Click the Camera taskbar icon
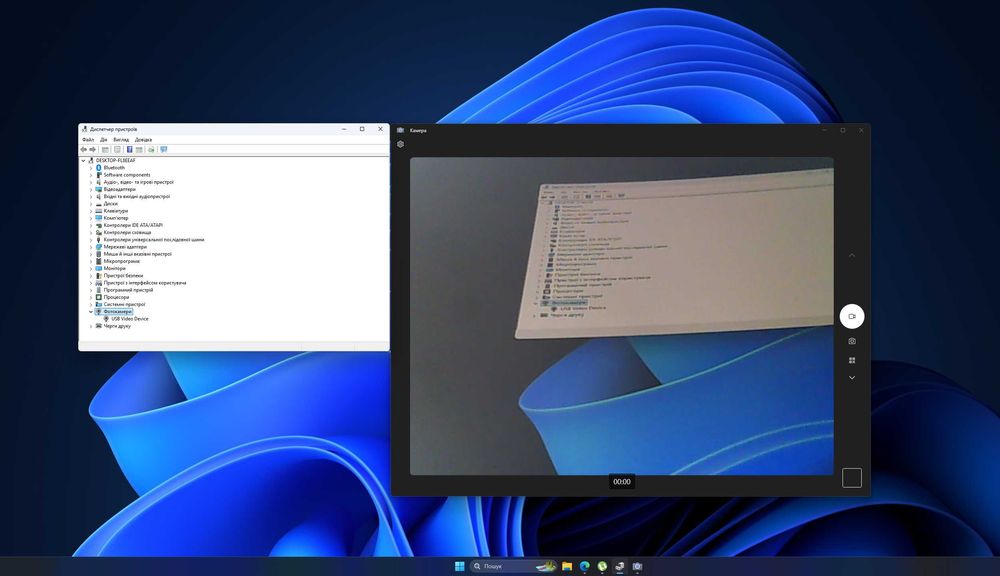Viewport: 1000px width, 576px height. [x=637, y=566]
